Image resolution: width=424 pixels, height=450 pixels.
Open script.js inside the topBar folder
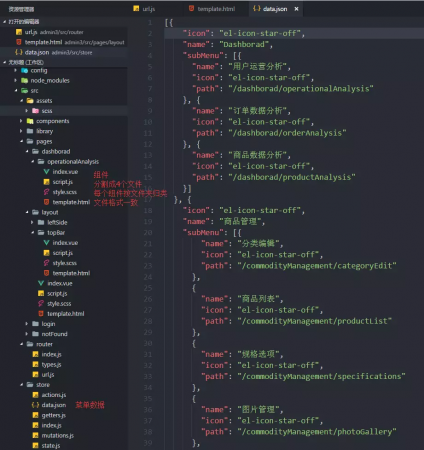pyautogui.click(x=63, y=253)
